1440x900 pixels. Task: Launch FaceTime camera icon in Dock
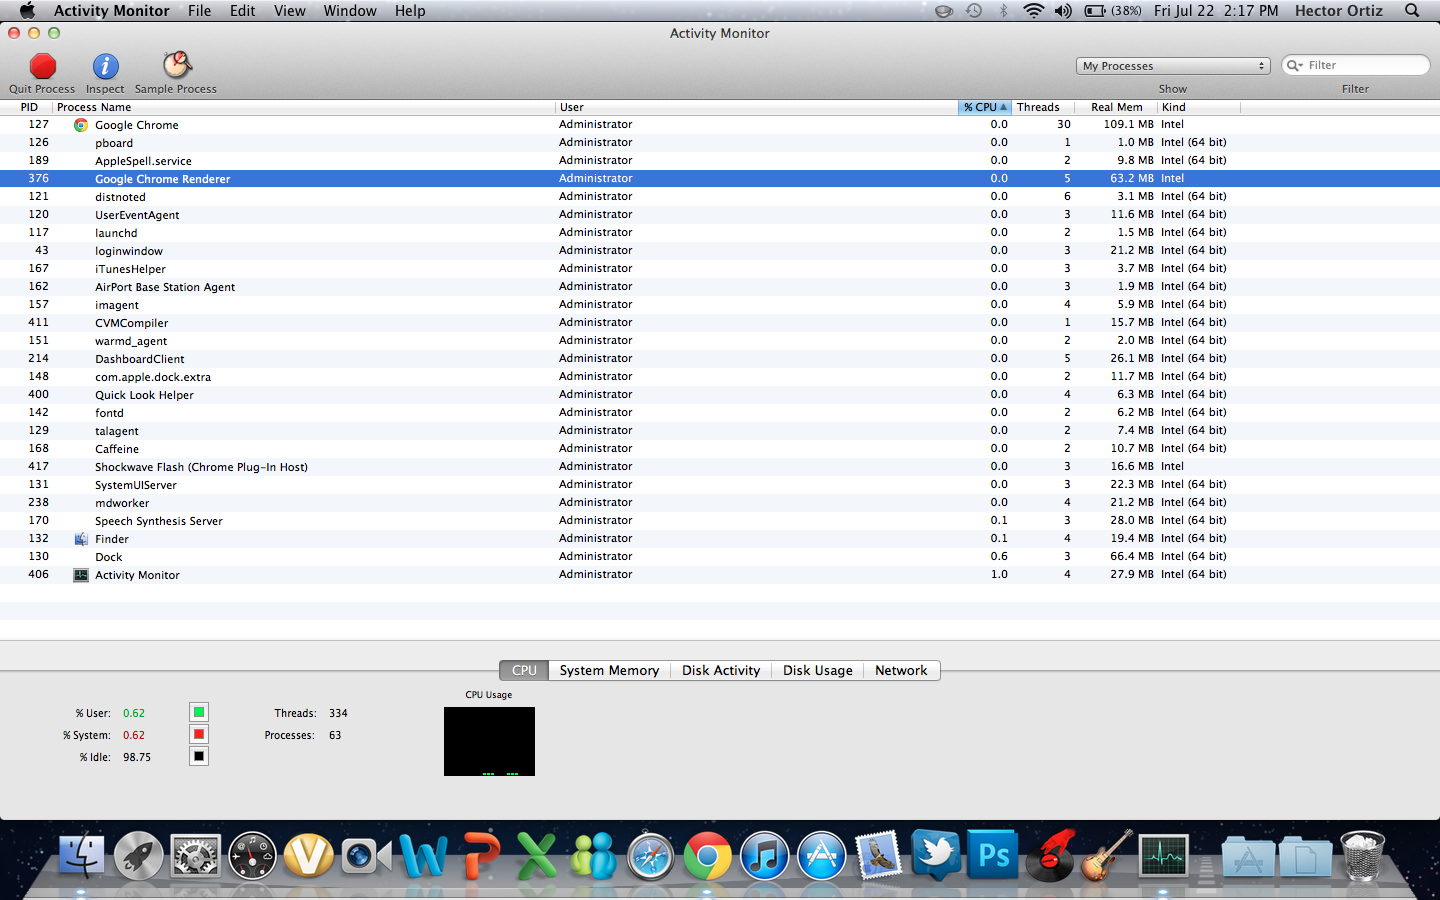tap(366, 857)
